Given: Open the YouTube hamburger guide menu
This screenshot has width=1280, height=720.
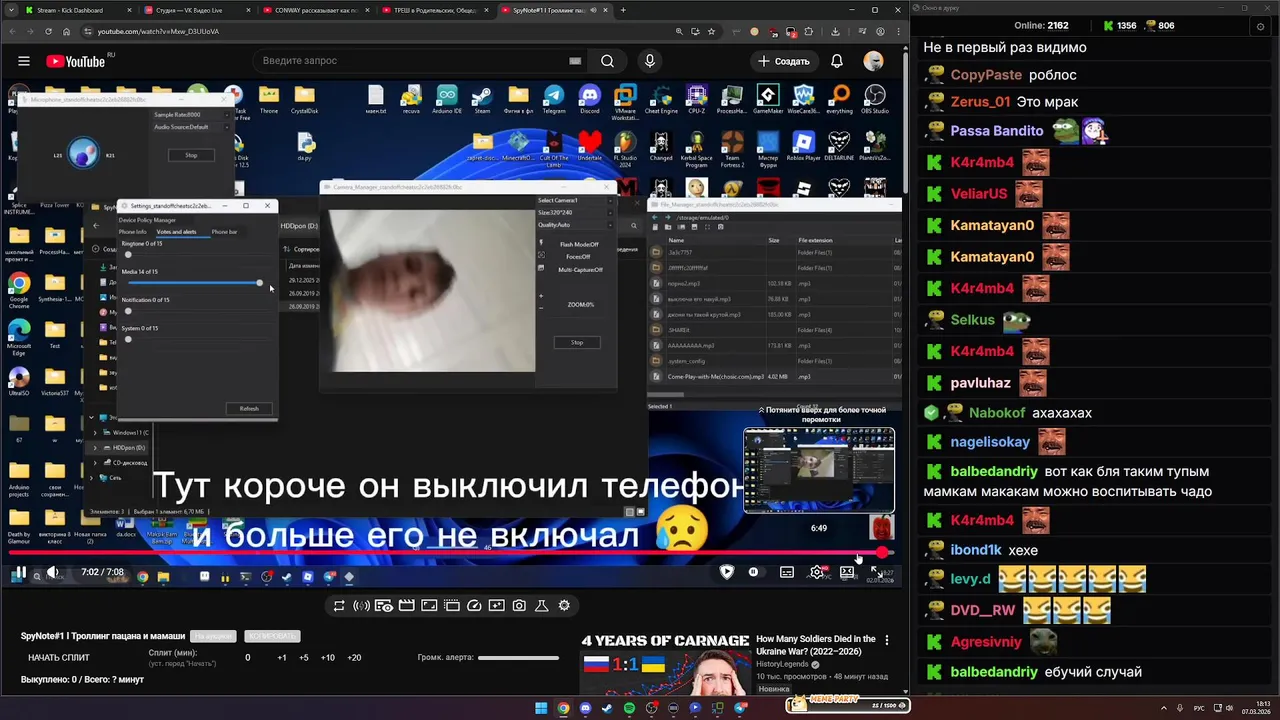Looking at the screenshot, I should (24, 61).
